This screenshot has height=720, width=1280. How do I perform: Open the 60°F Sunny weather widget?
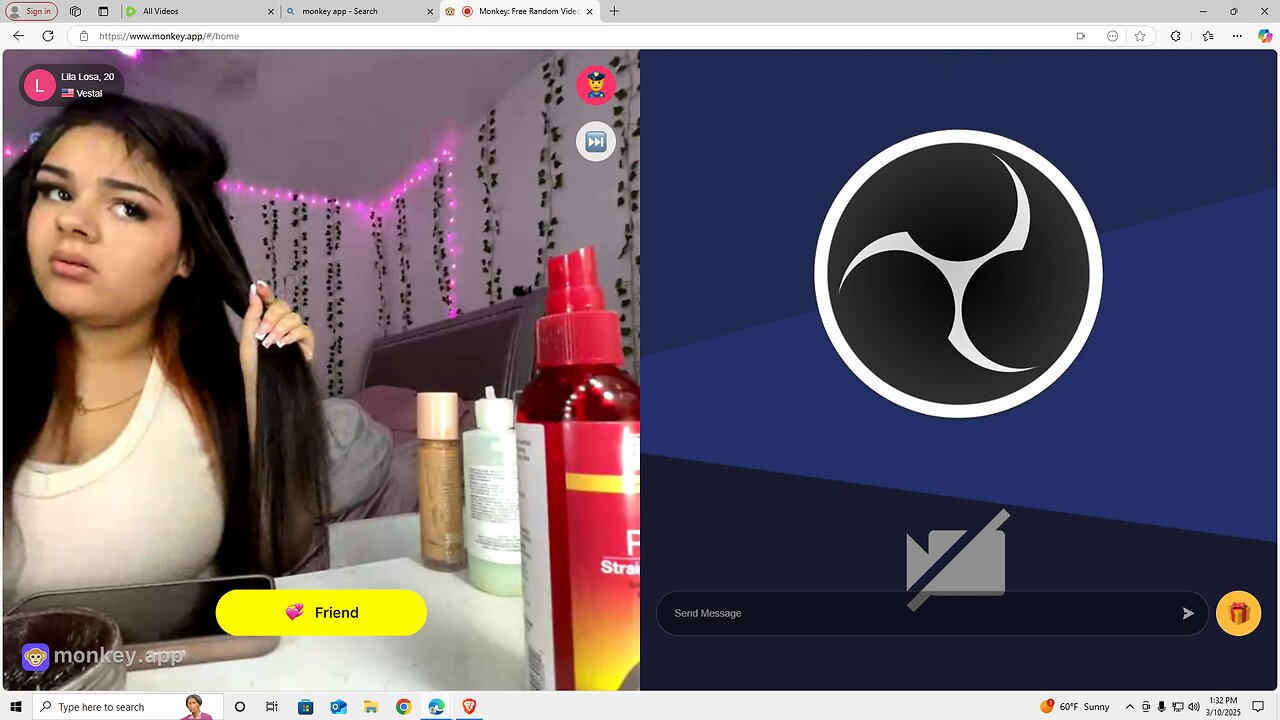[1075, 707]
